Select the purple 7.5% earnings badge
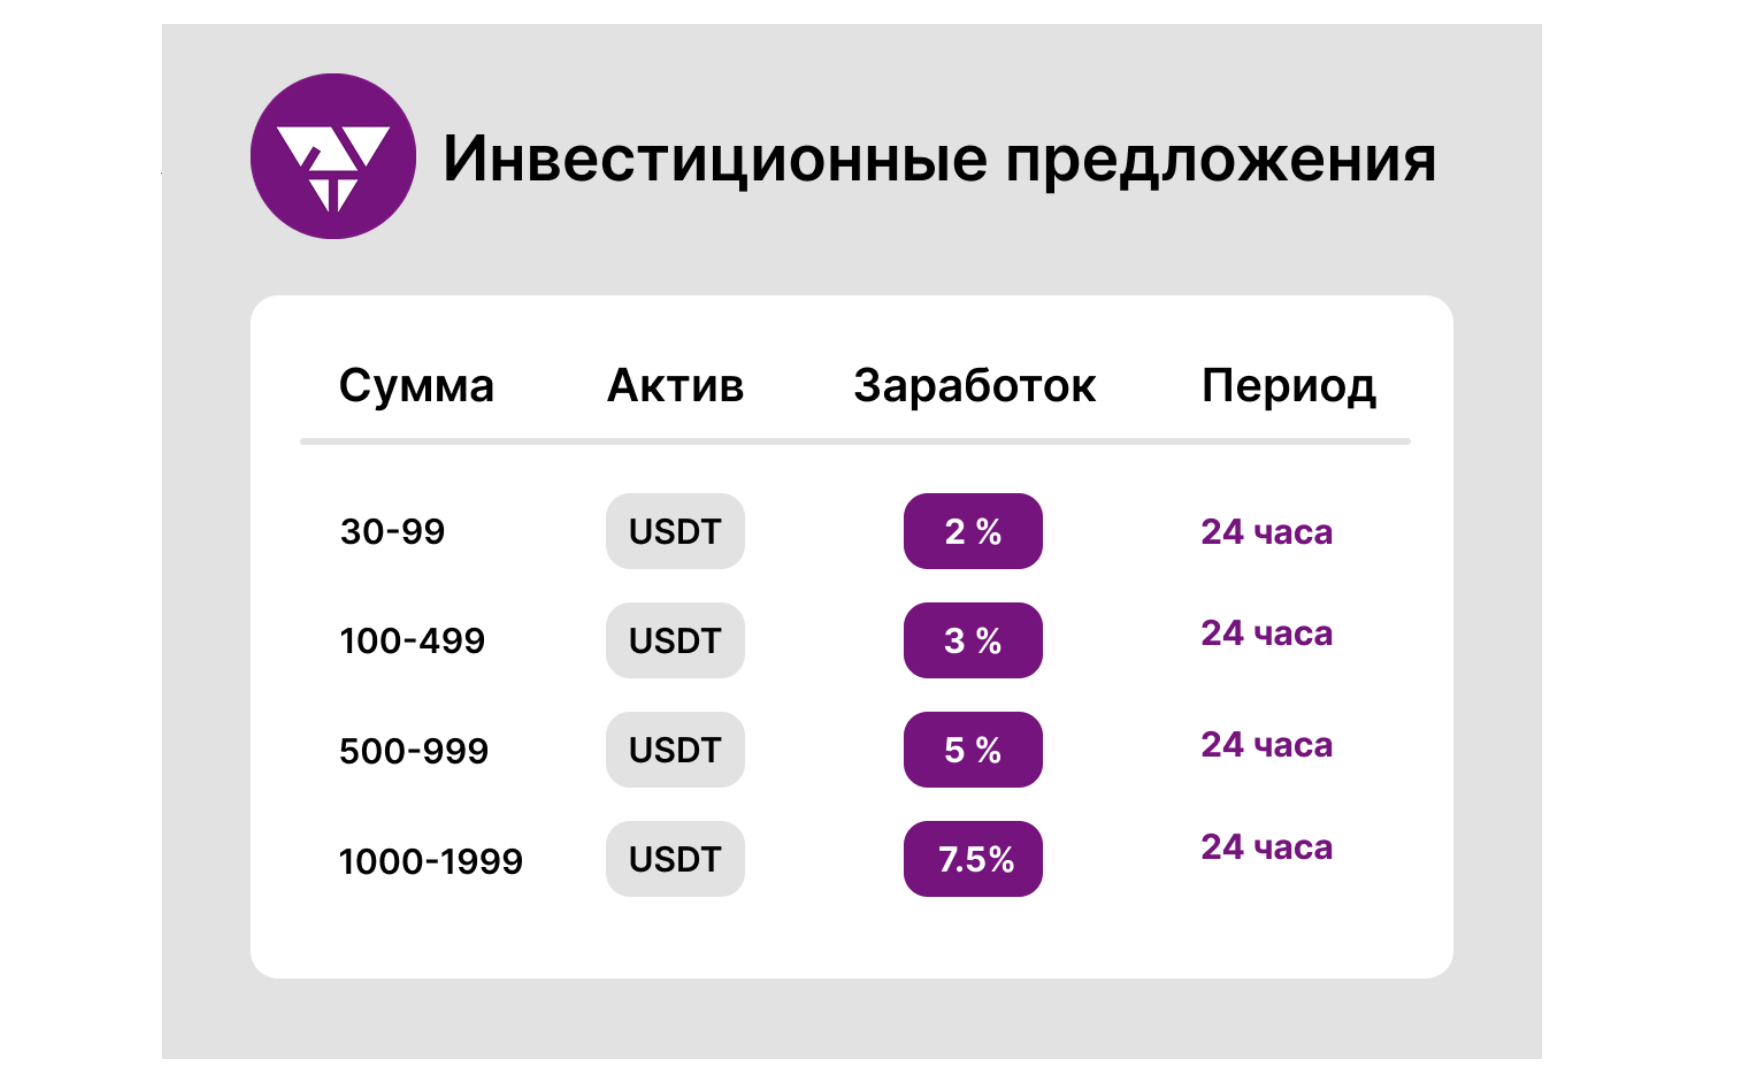This screenshot has height=1086, width=1744. click(x=973, y=859)
